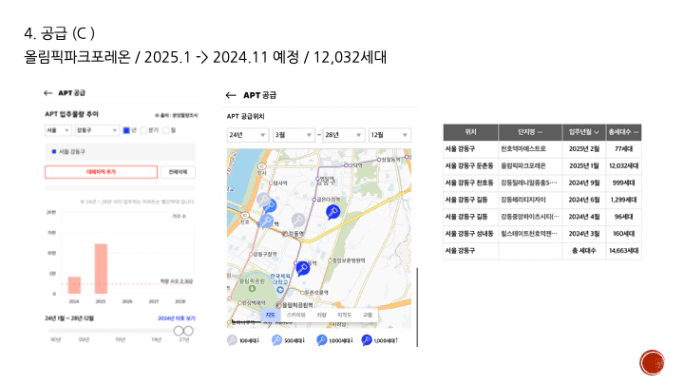Image resolution: width=684 pixels, height=385 pixels.
Task: Enable the 월 (month) checkbox
Action: point(165,130)
